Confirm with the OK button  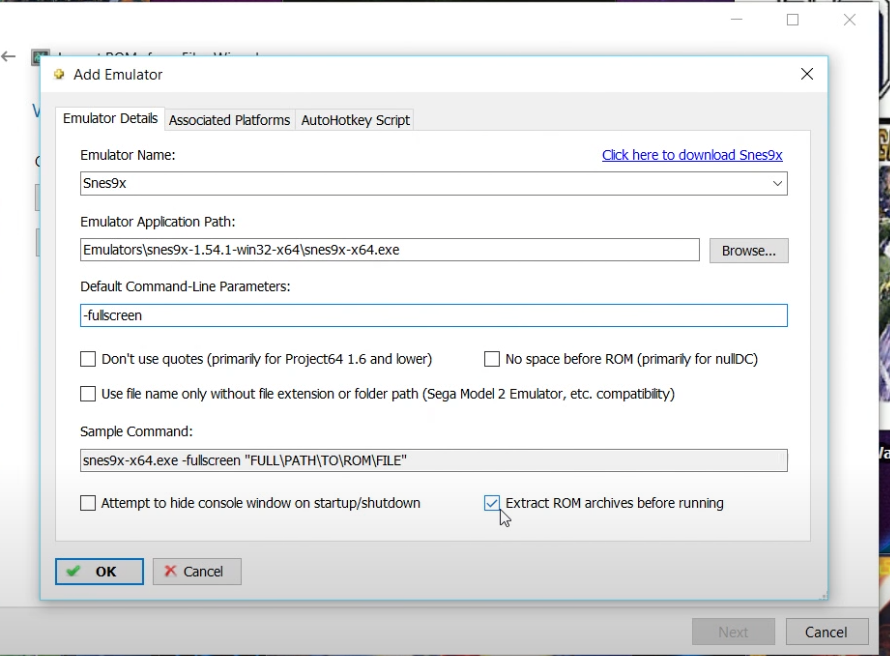(x=99, y=571)
